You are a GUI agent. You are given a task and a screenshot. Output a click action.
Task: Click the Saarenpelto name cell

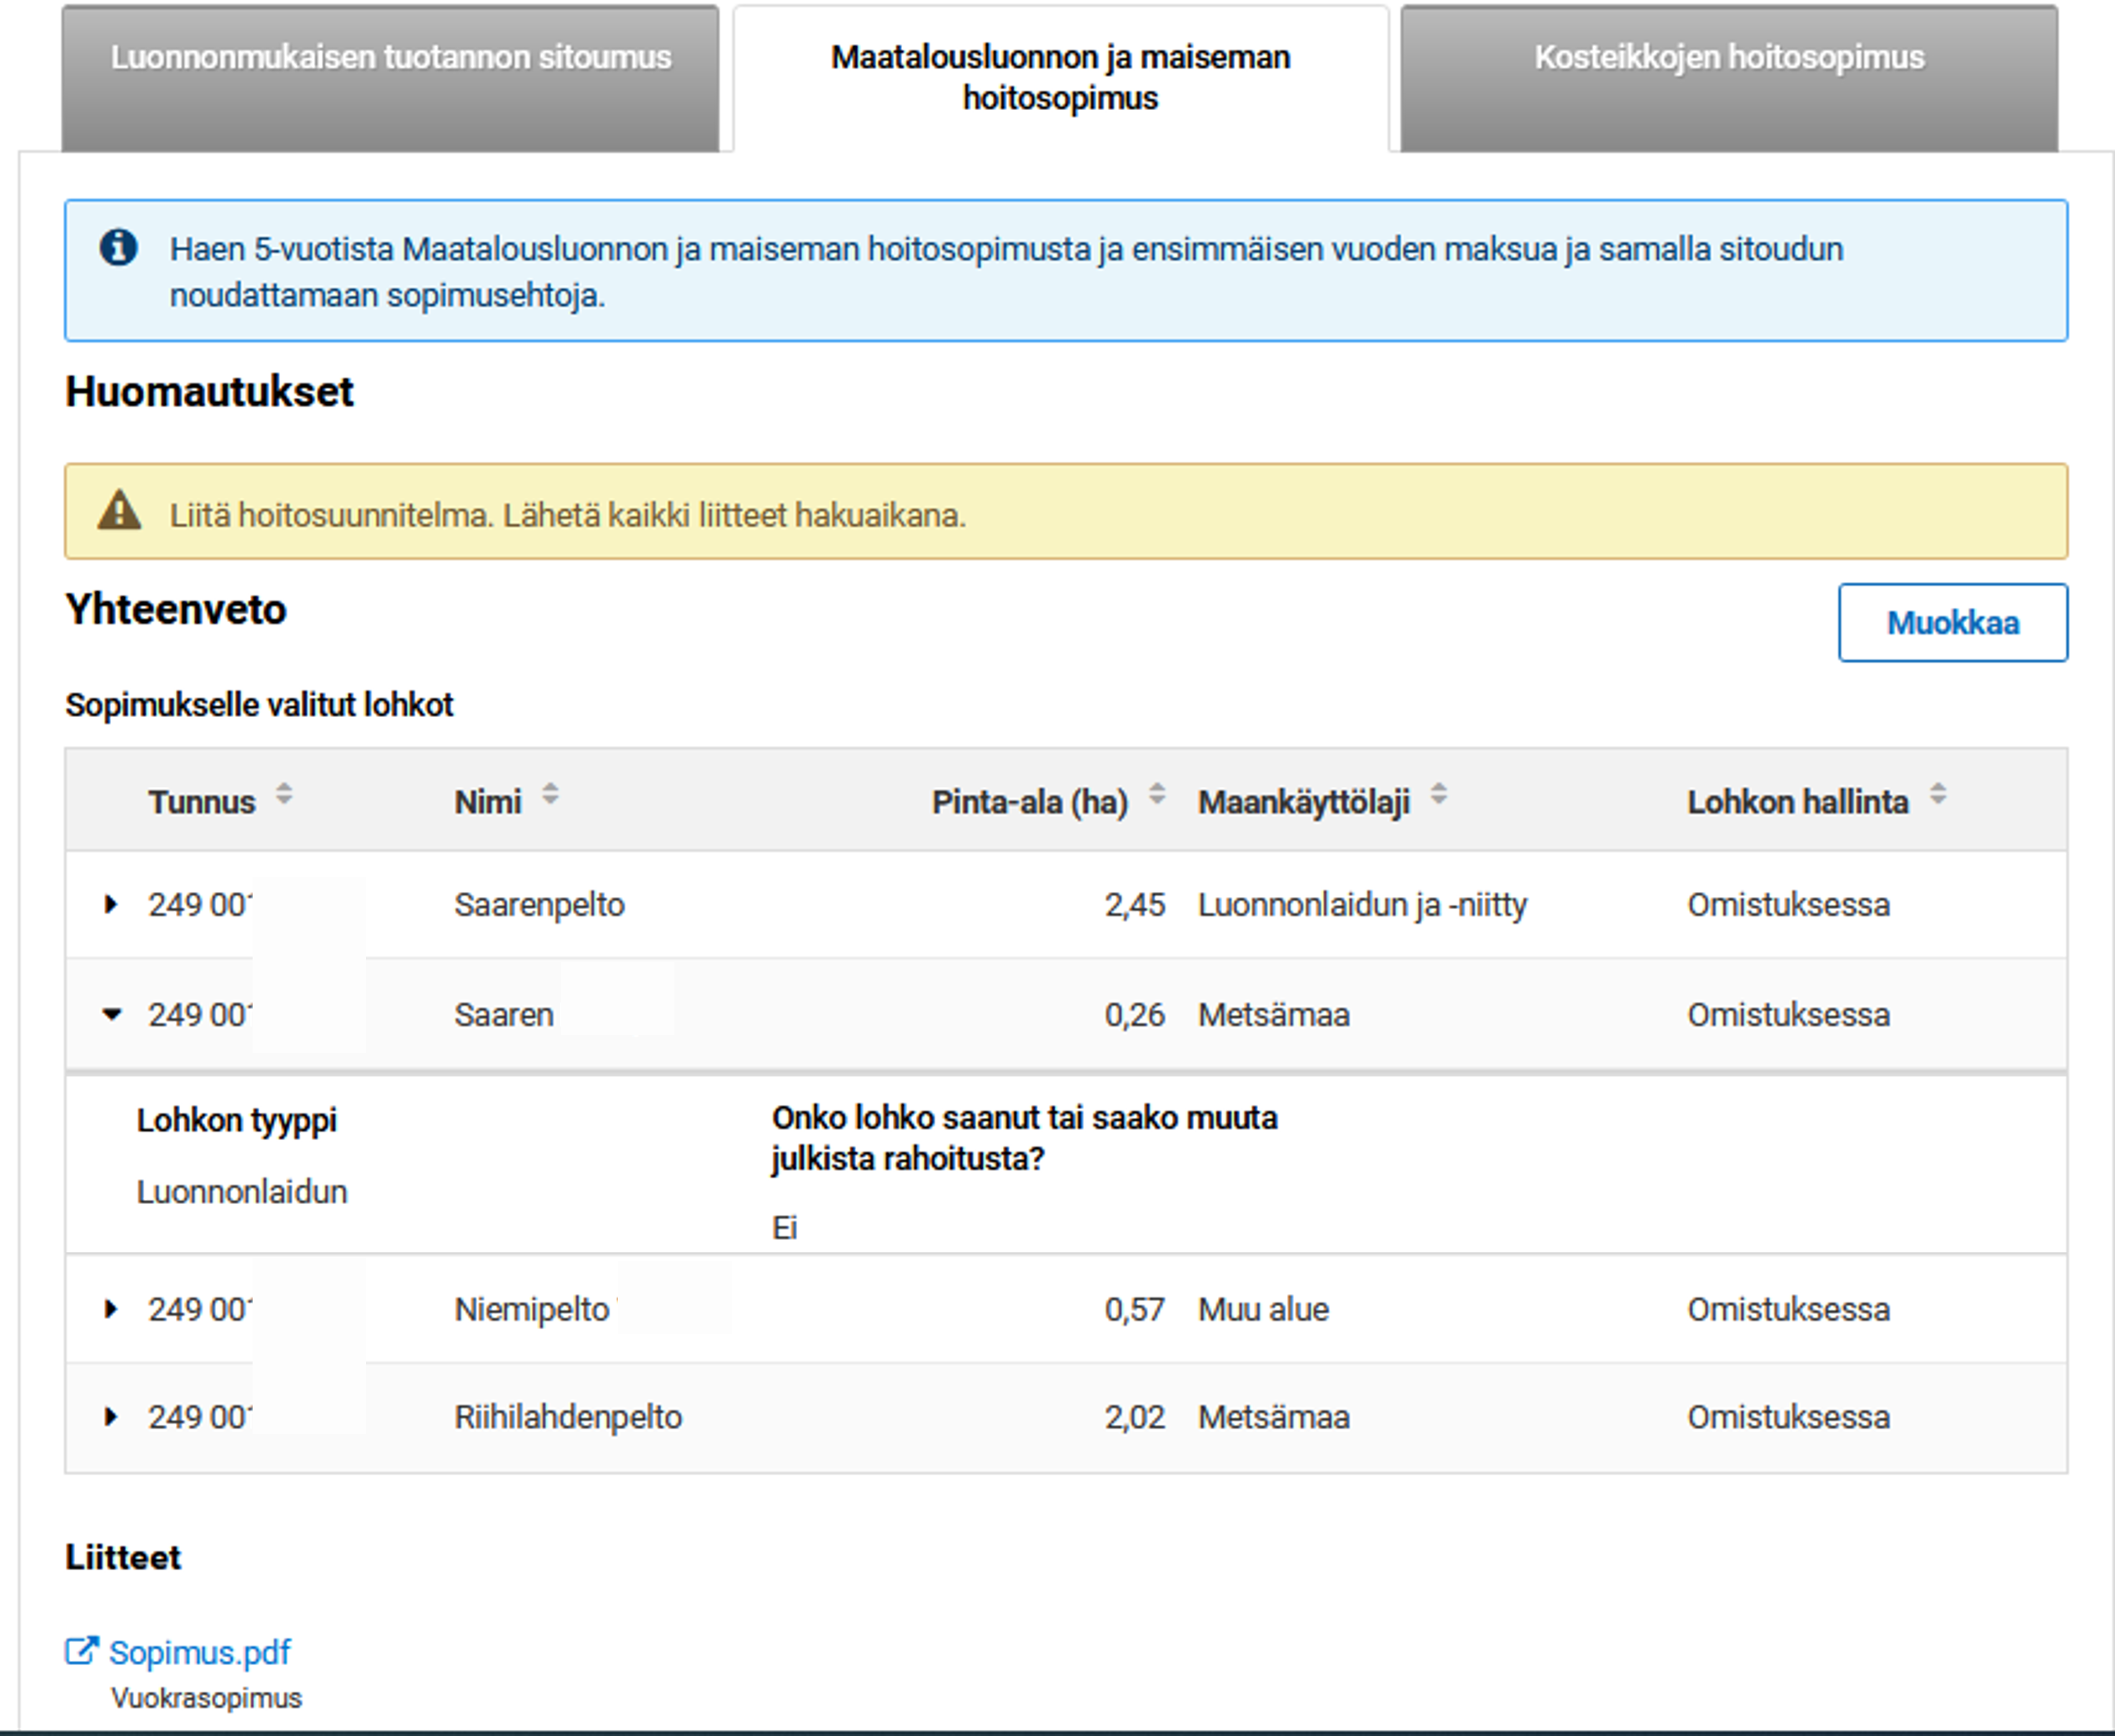point(539,905)
